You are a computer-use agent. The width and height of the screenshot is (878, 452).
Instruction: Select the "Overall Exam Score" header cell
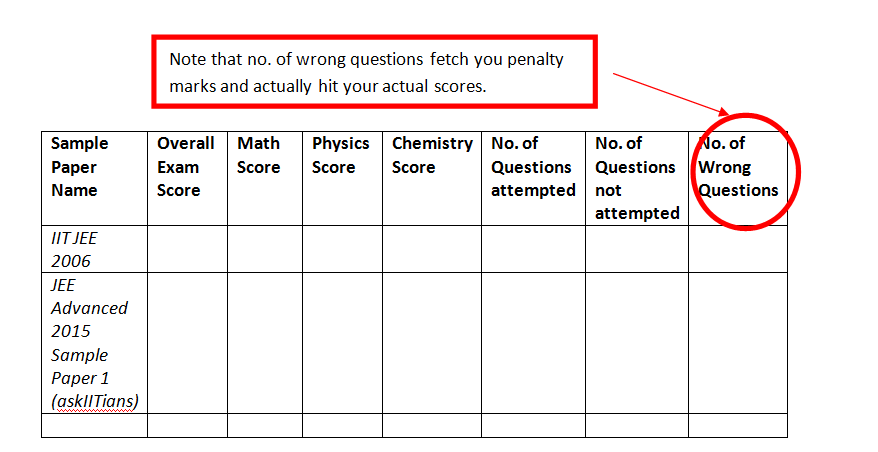(x=186, y=167)
